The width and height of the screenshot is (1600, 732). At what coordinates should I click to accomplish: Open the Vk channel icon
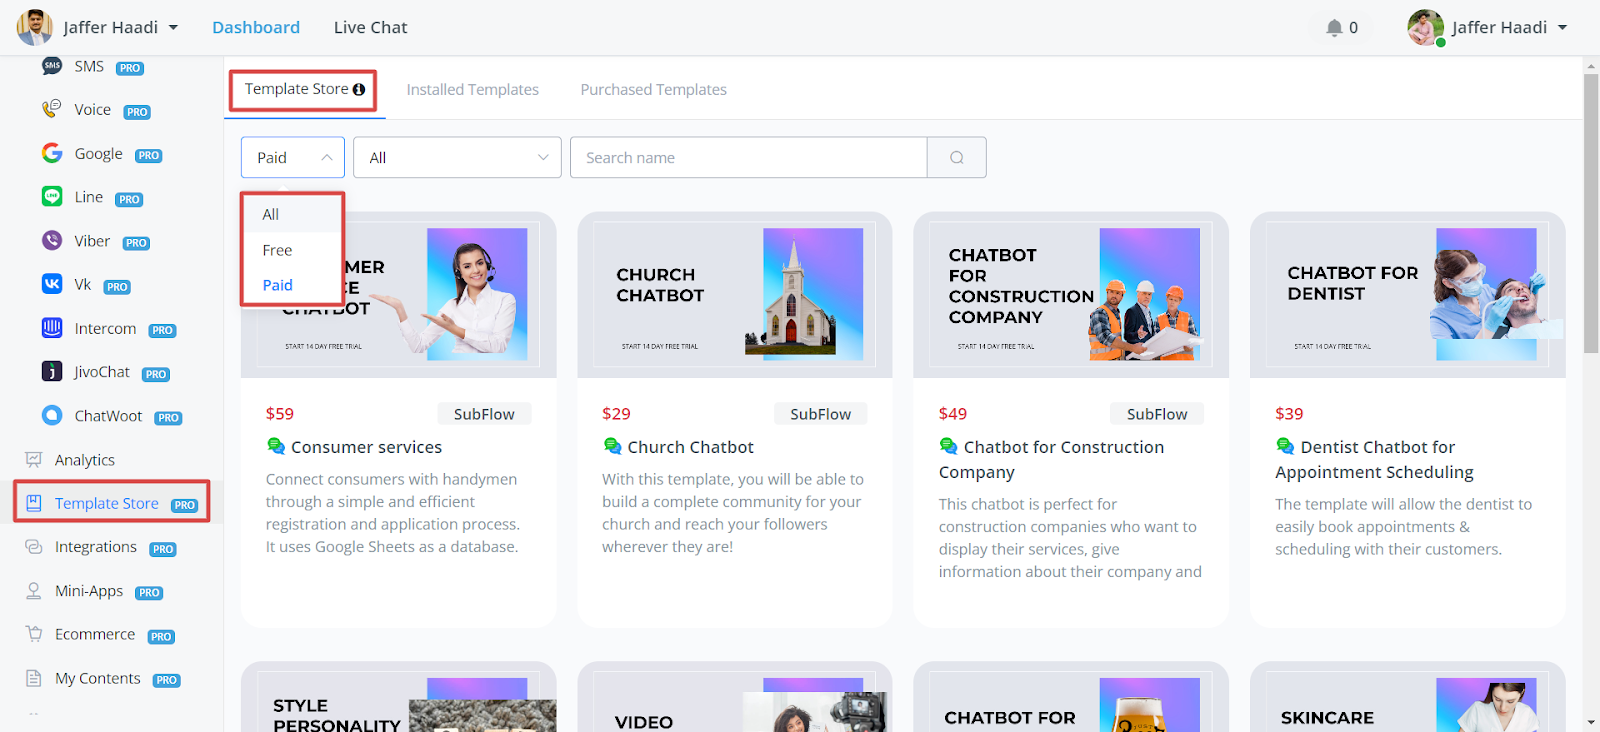pyautogui.click(x=52, y=284)
